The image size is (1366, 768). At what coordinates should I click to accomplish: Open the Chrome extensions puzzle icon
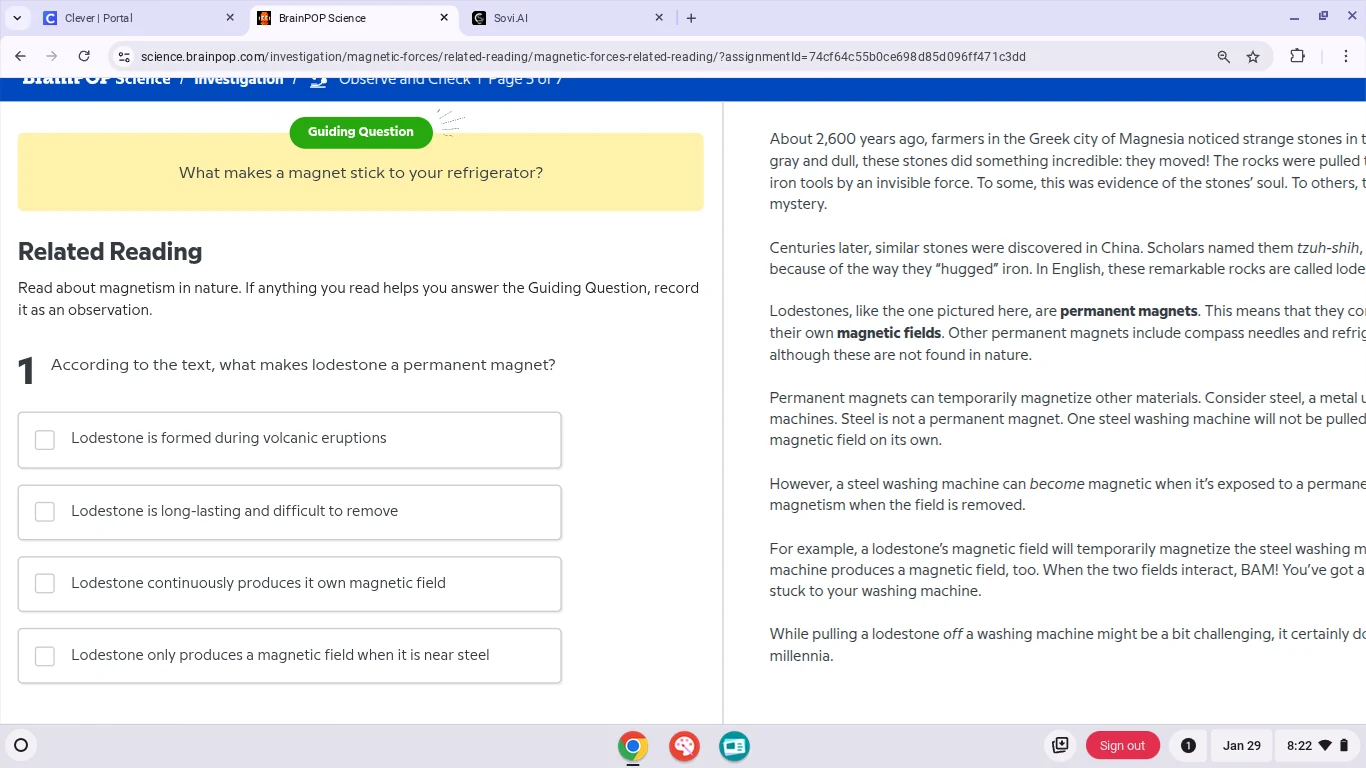tap(1297, 56)
